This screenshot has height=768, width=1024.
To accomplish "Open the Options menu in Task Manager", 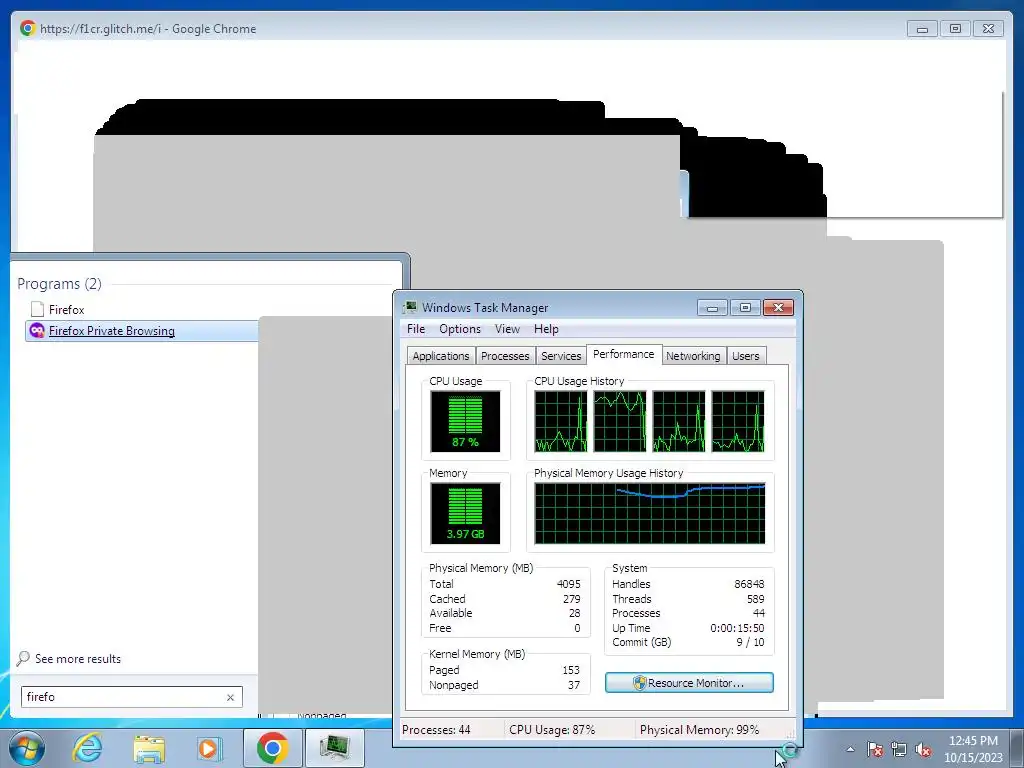I will (460, 329).
